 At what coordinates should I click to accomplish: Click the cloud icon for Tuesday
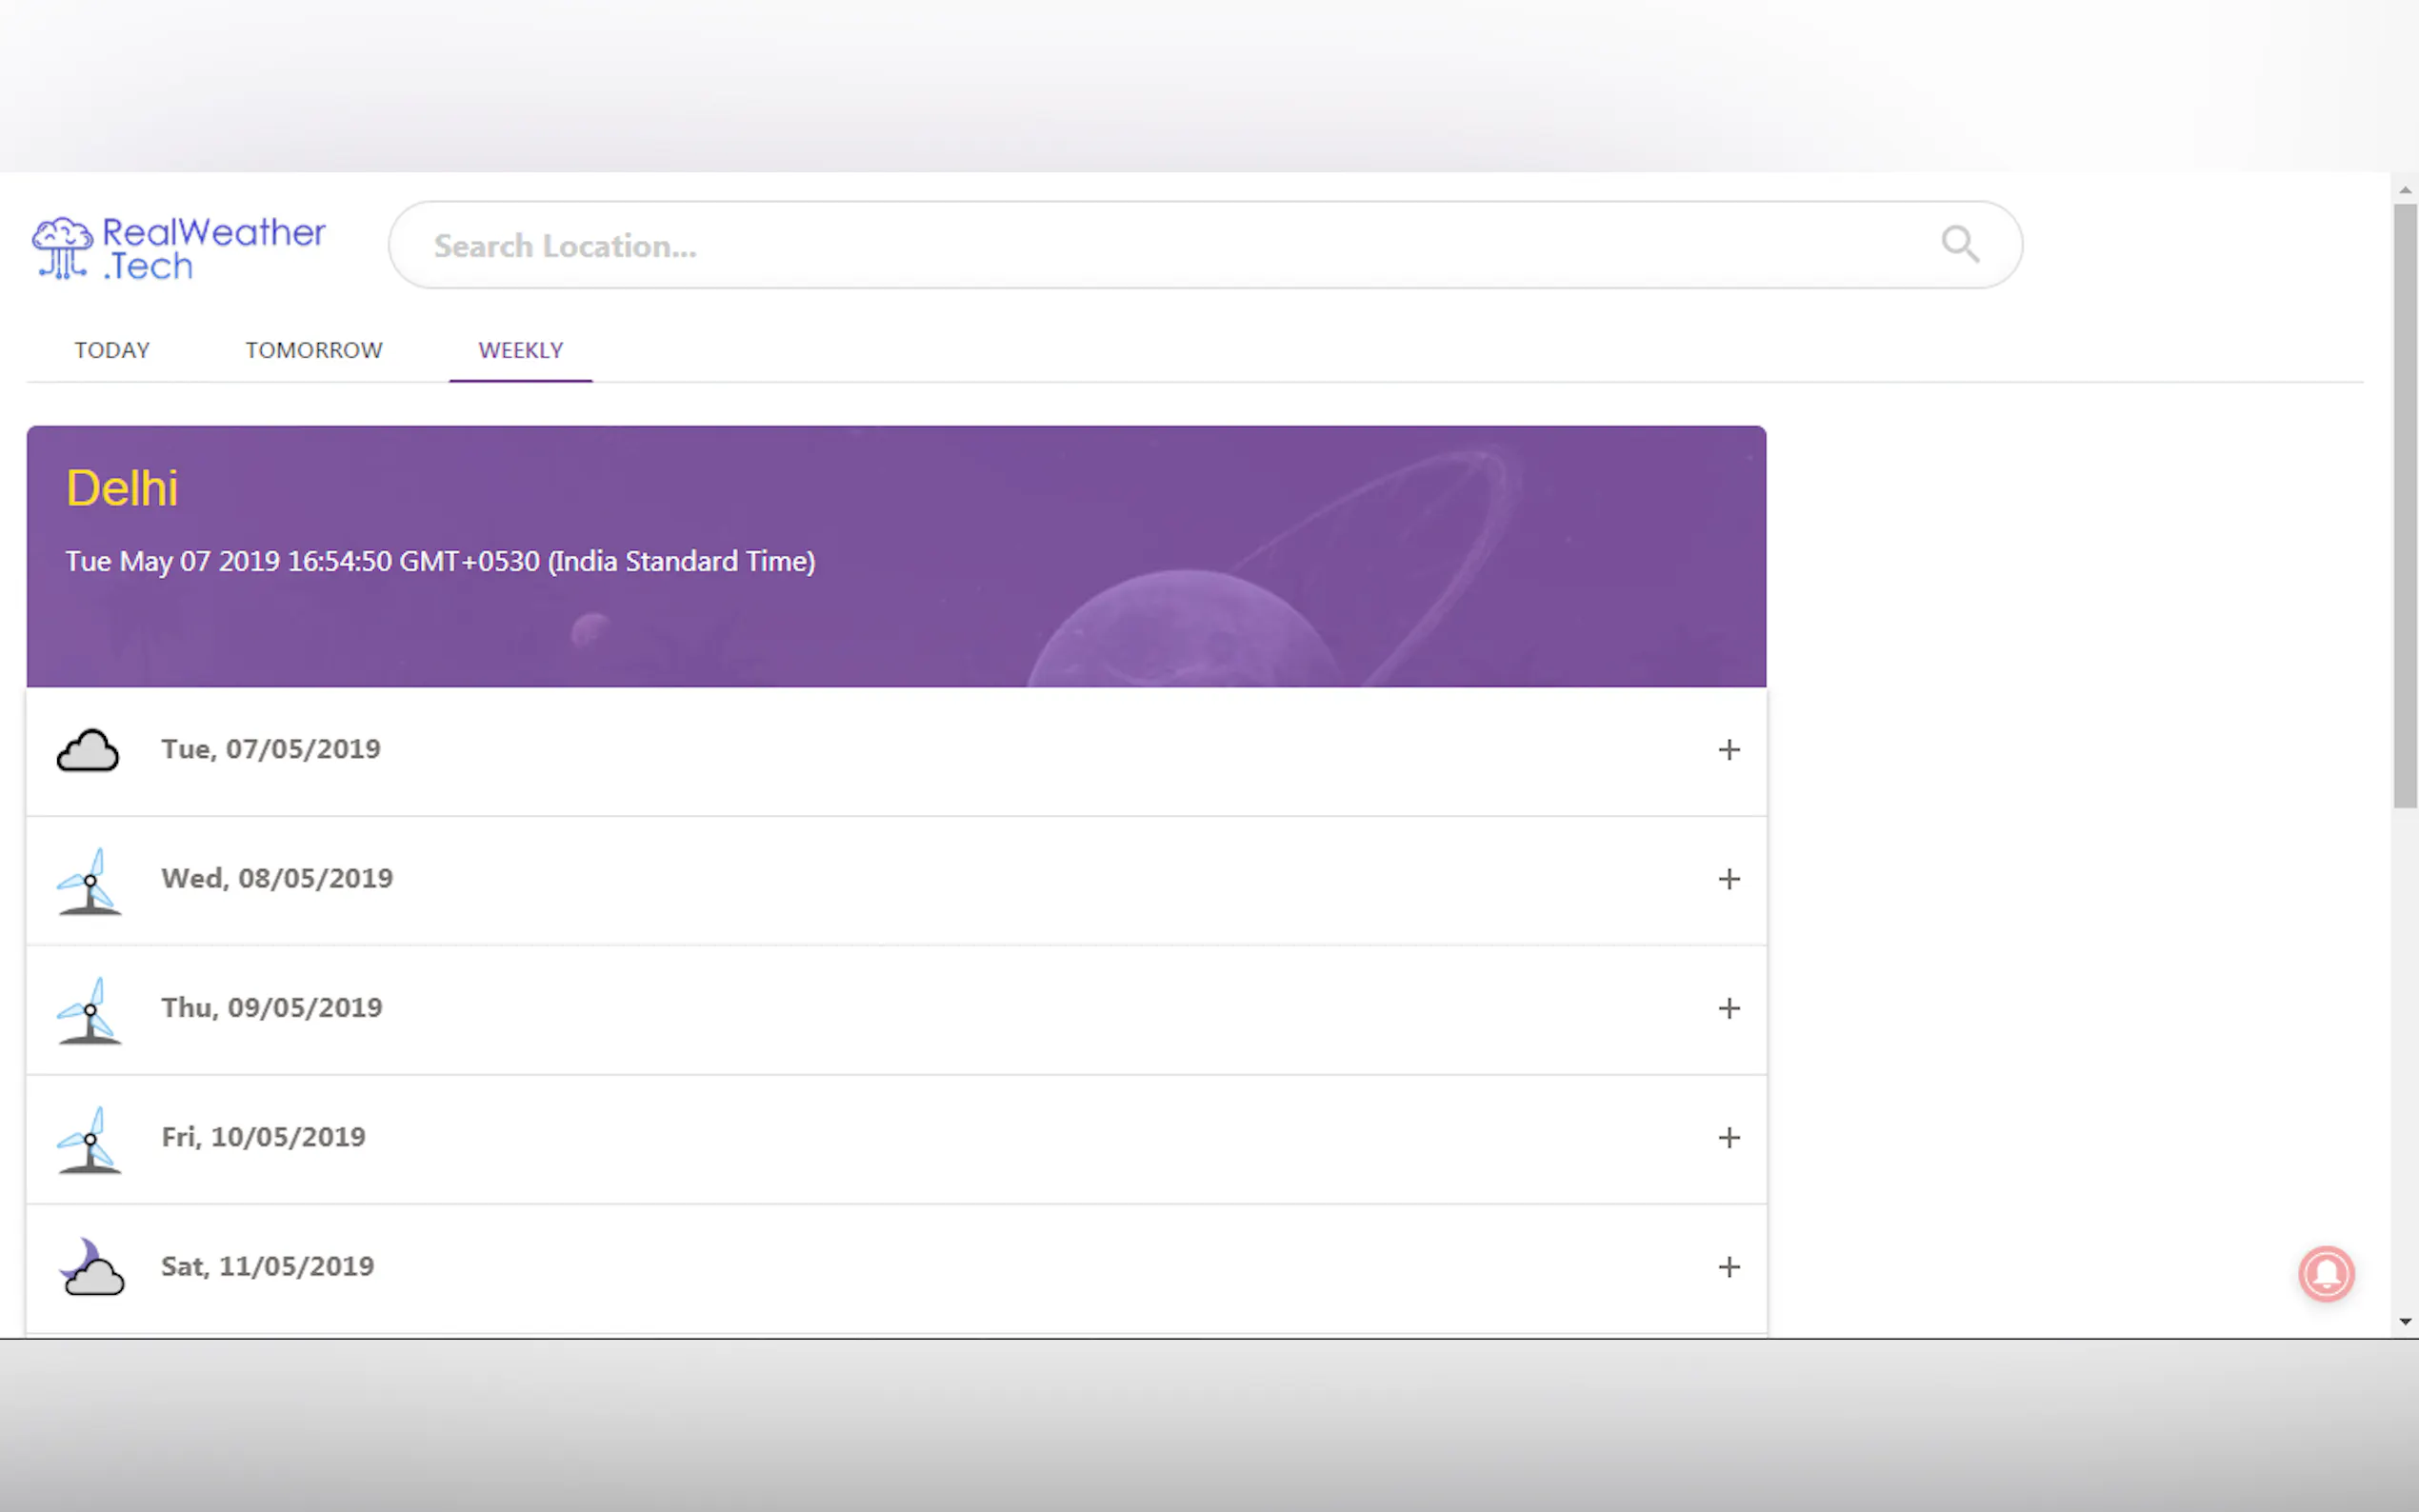[x=88, y=751]
